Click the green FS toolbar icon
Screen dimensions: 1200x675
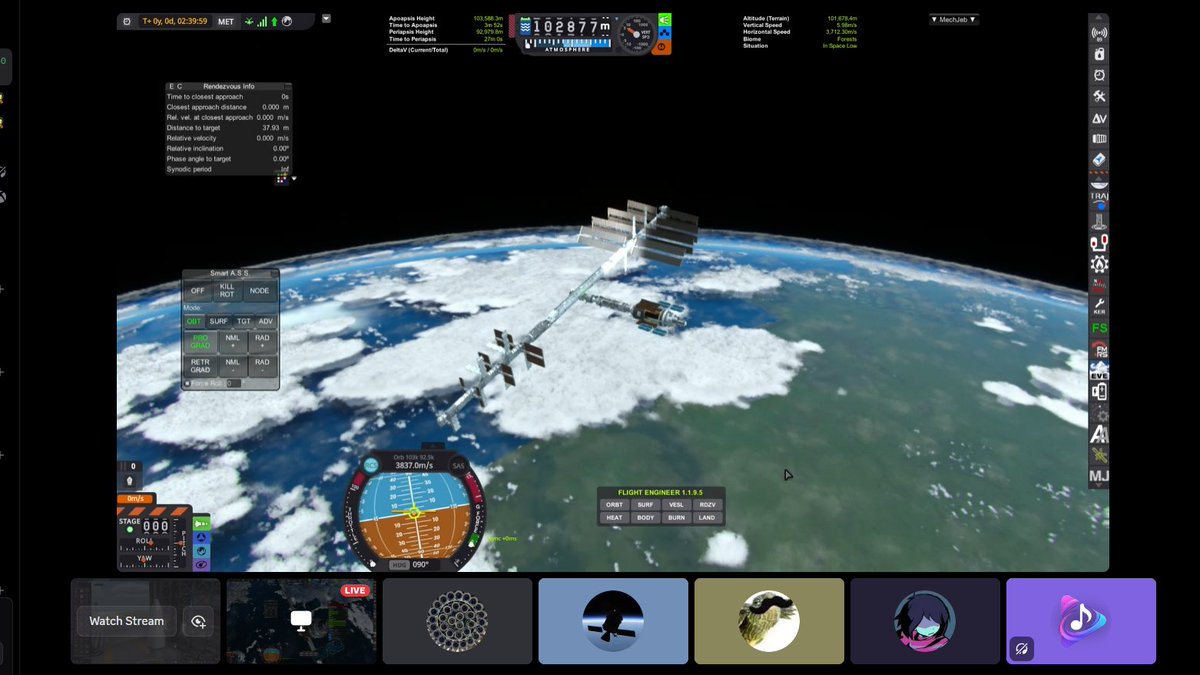pos(1099,328)
